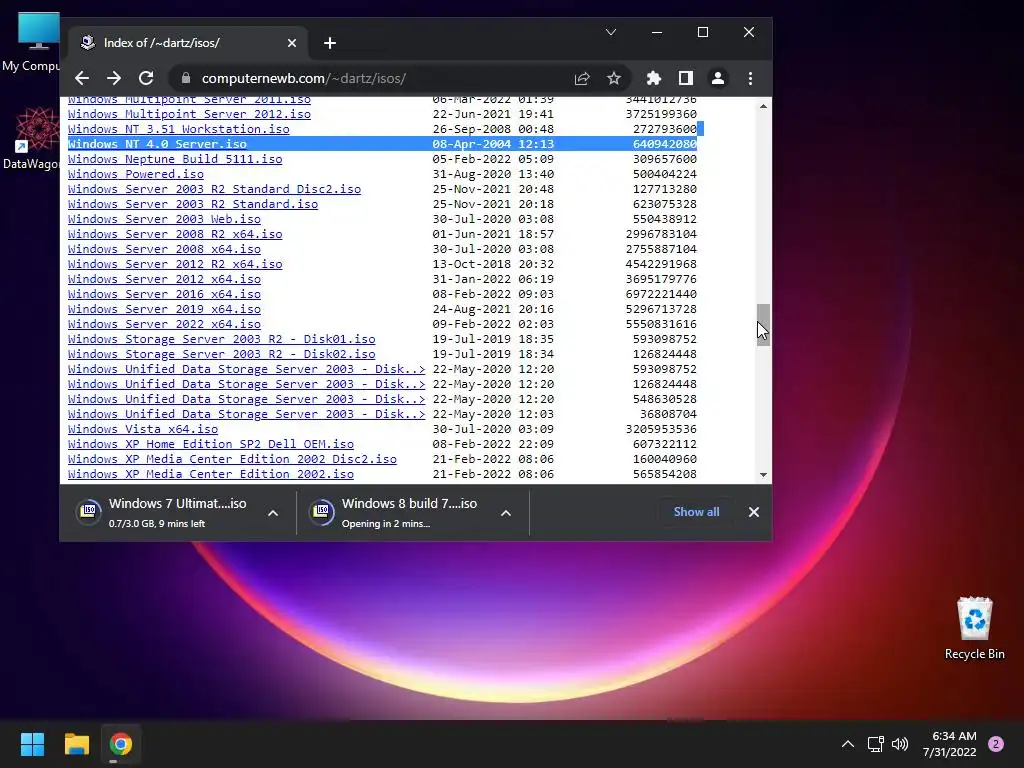The height and width of the screenshot is (768, 1024).
Task: Open the Extensions puzzle icon
Action: coord(654,78)
